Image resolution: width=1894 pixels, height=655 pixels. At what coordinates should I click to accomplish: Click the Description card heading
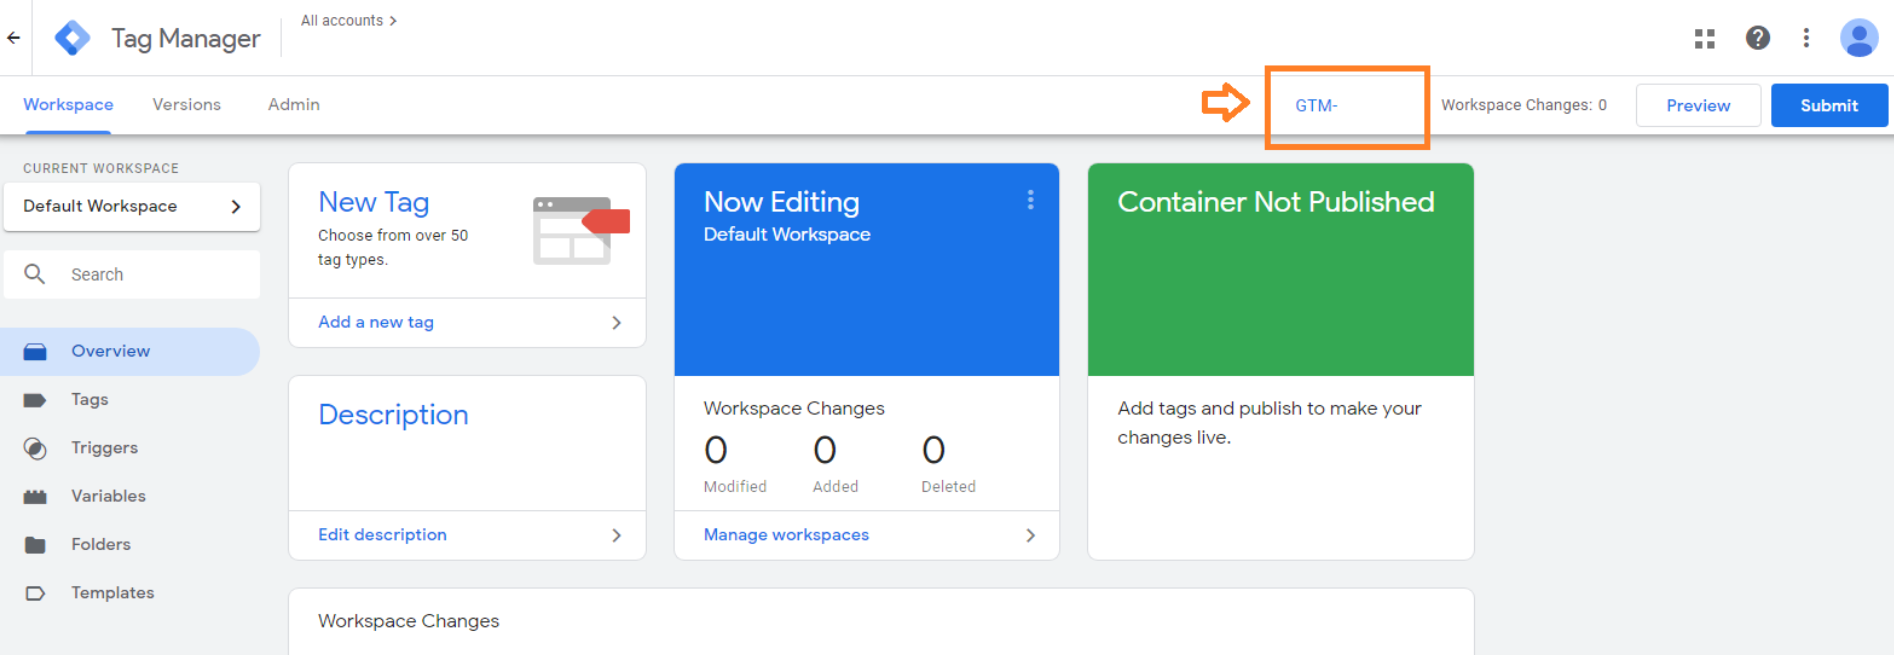point(393,414)
